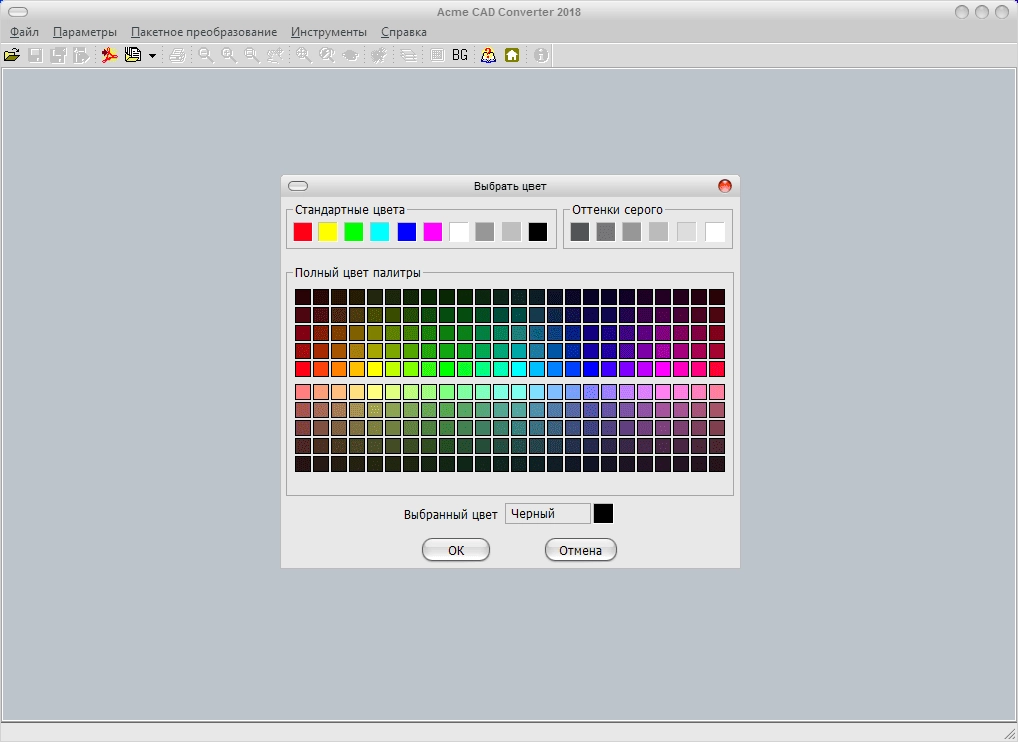Pick the white swatch in Оттенки серого
This screenshot has width=1018, height=742.
click(715, 232)
